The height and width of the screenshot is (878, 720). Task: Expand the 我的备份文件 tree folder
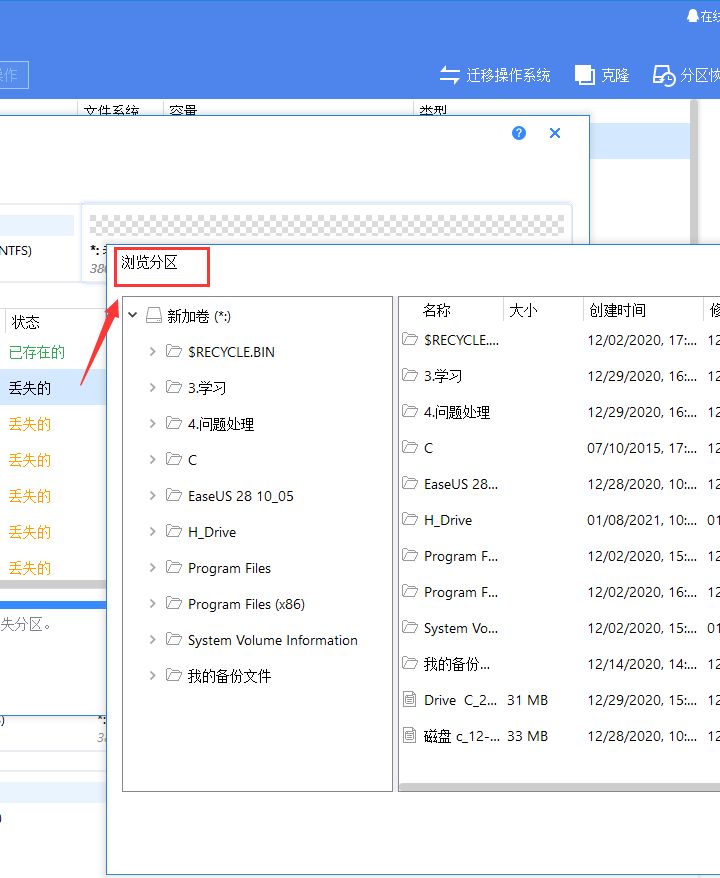coord(152,676)
